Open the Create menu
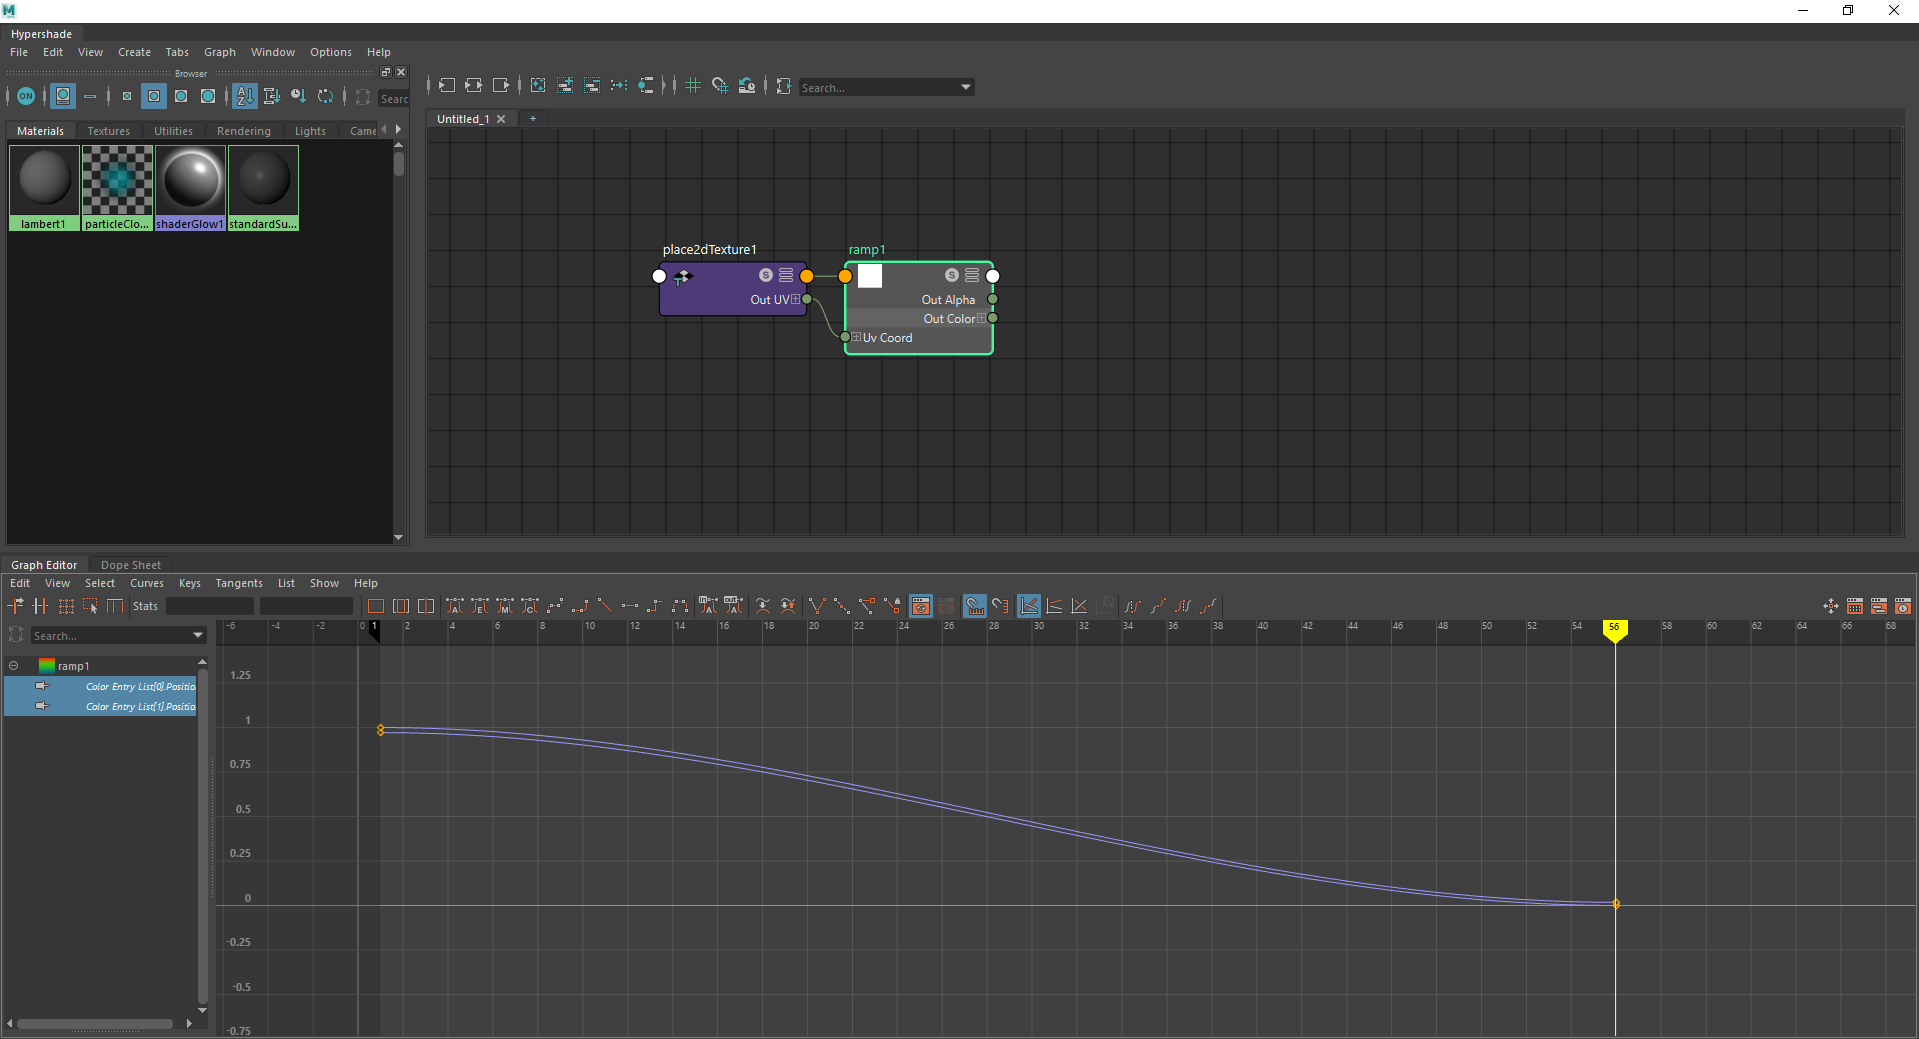 tap(134, 52)
